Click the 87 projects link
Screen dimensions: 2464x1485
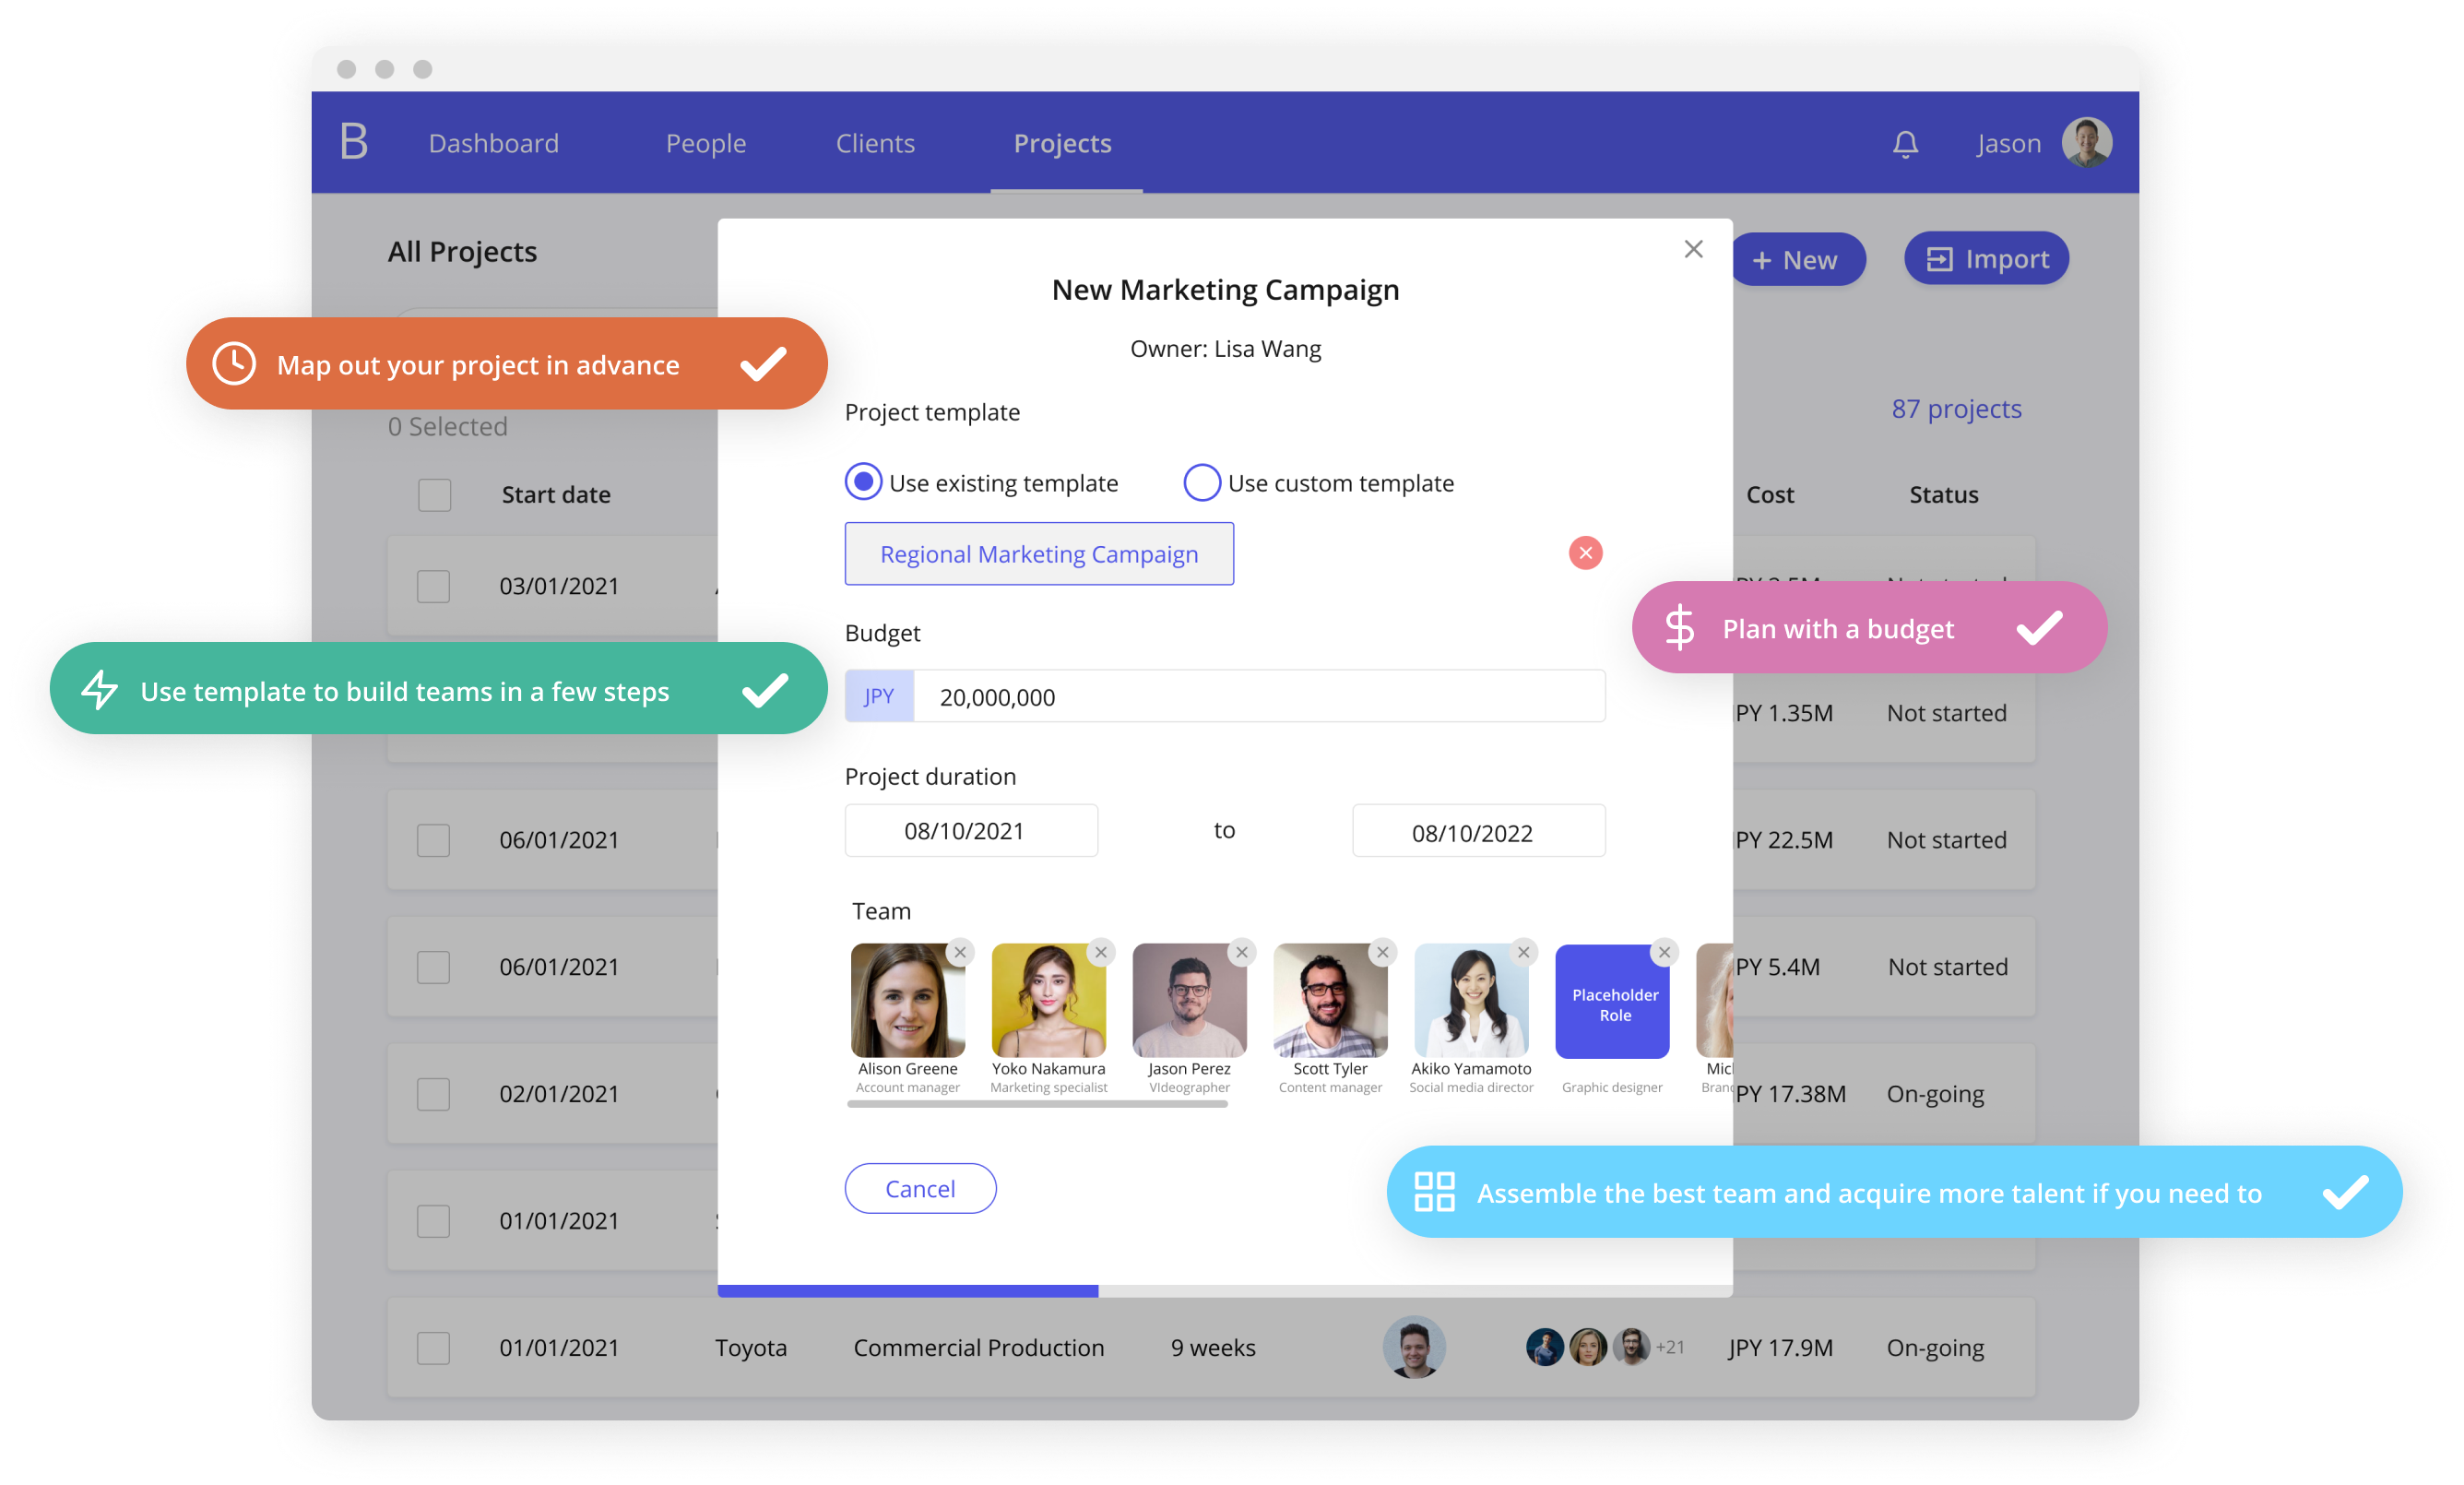1956,409
